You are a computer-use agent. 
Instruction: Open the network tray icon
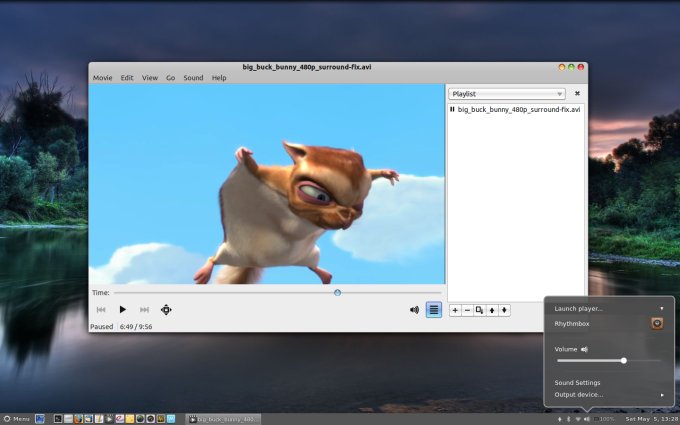[578, 419]
